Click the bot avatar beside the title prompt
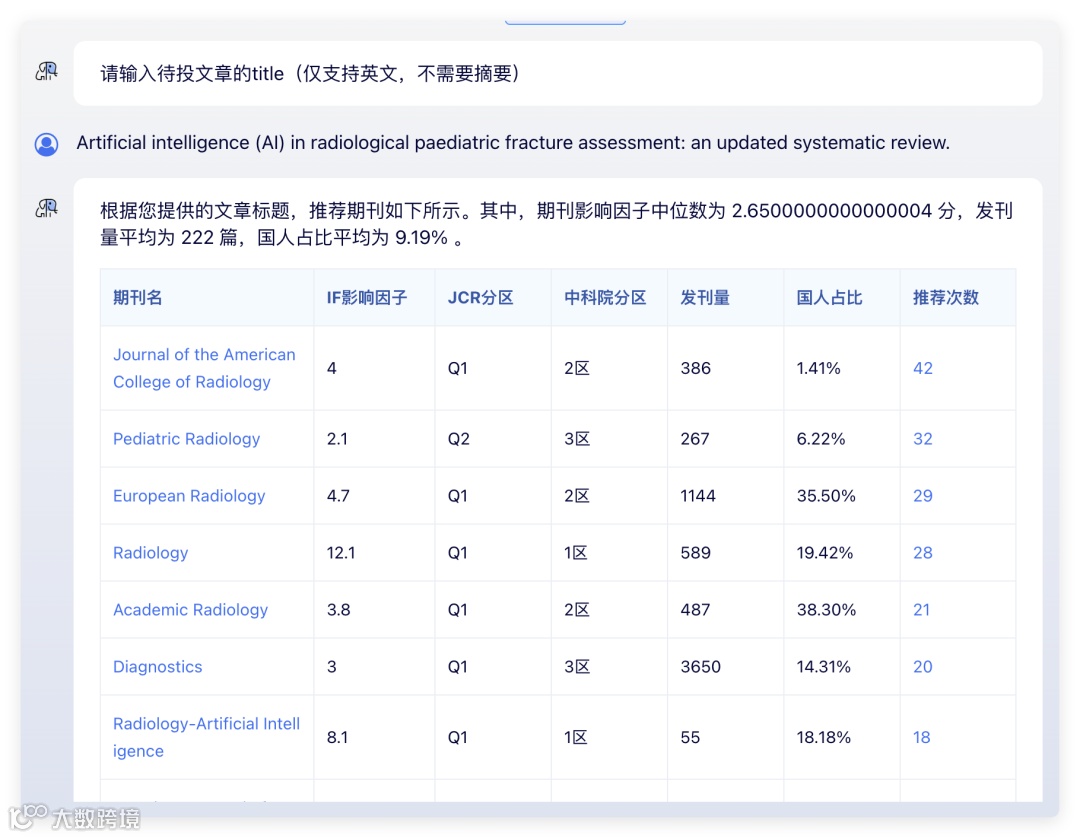Screen dimensions: 1080x838 (46, 72)
